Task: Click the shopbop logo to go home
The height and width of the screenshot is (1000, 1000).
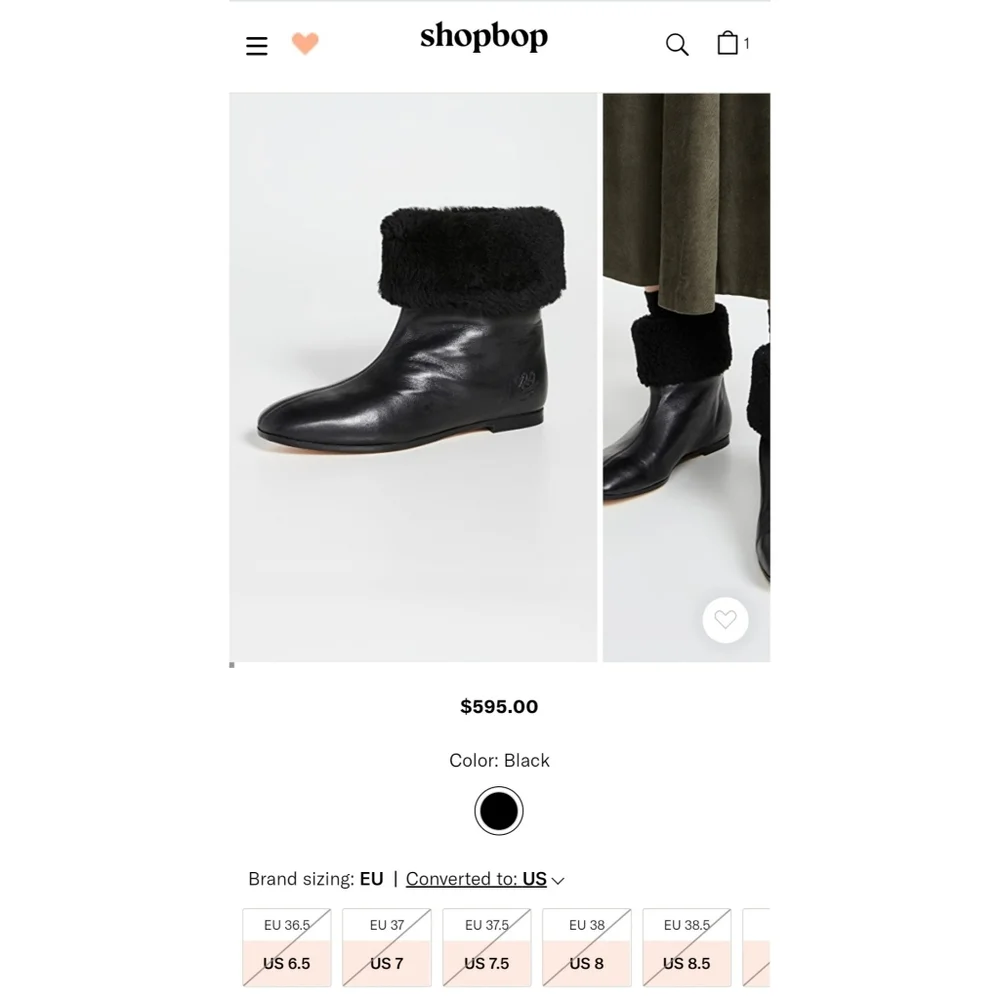Action: 484,38
